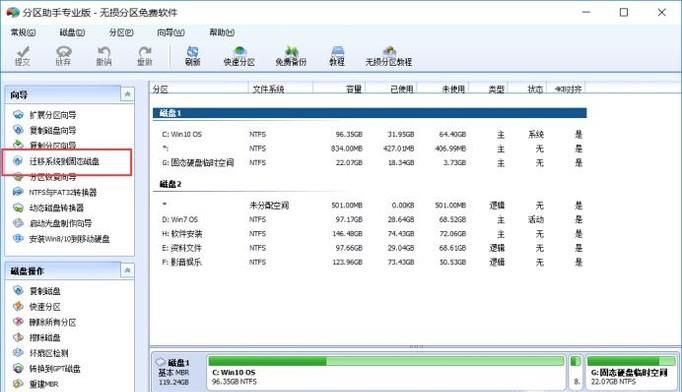Sort by the 4K对齐 column header
This screenshot has height=392, width=682.
pos(565,89)
